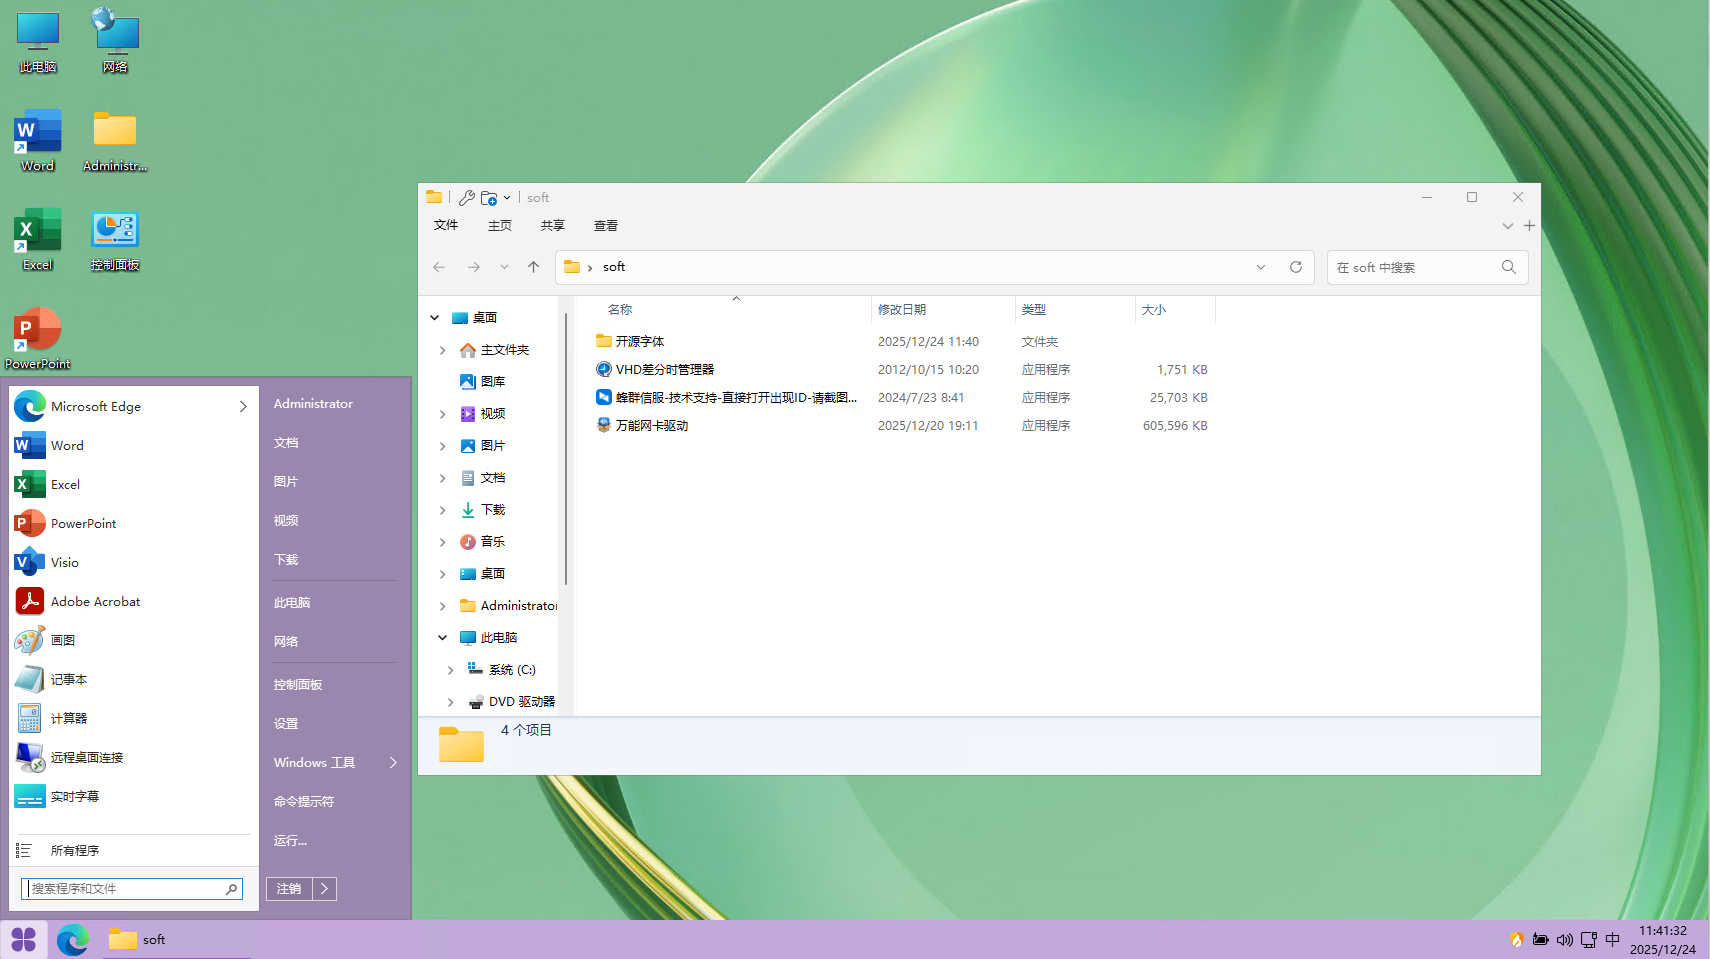Open the volume icon in the system tray
Viewport: 1710px width, 959px height.
click(x=1564, y=940)
